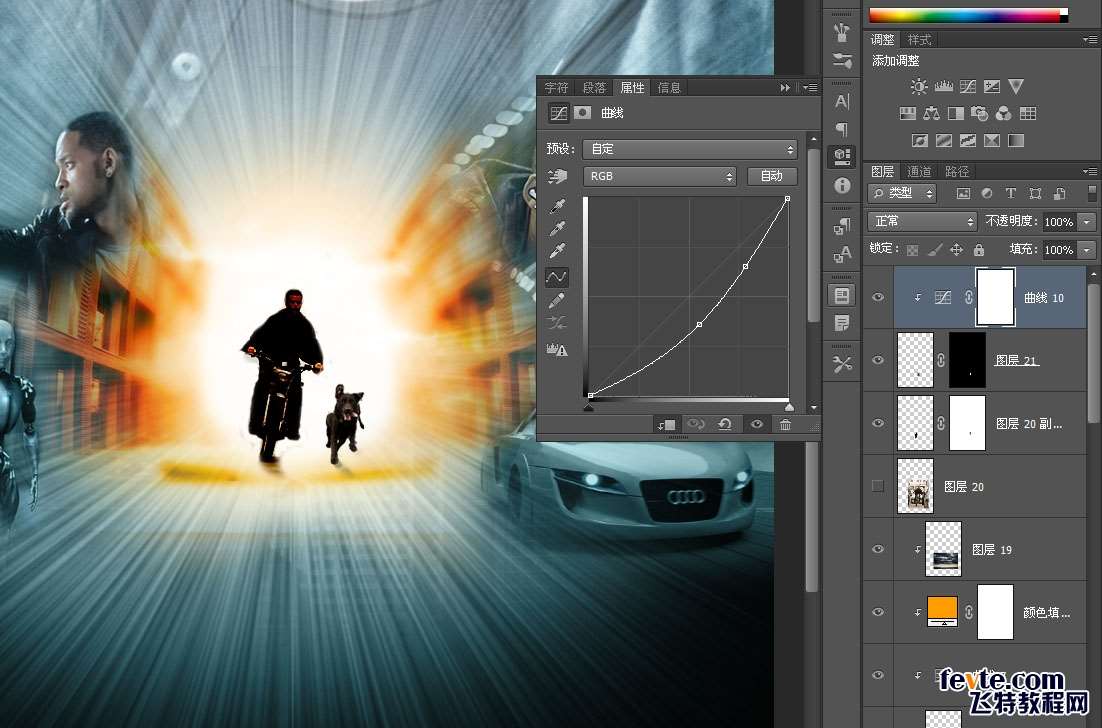The height and width of the screenshot is (728, 1102).
Task: Open the 填充 fill slider arrow
Action: tap(1087, 249)
